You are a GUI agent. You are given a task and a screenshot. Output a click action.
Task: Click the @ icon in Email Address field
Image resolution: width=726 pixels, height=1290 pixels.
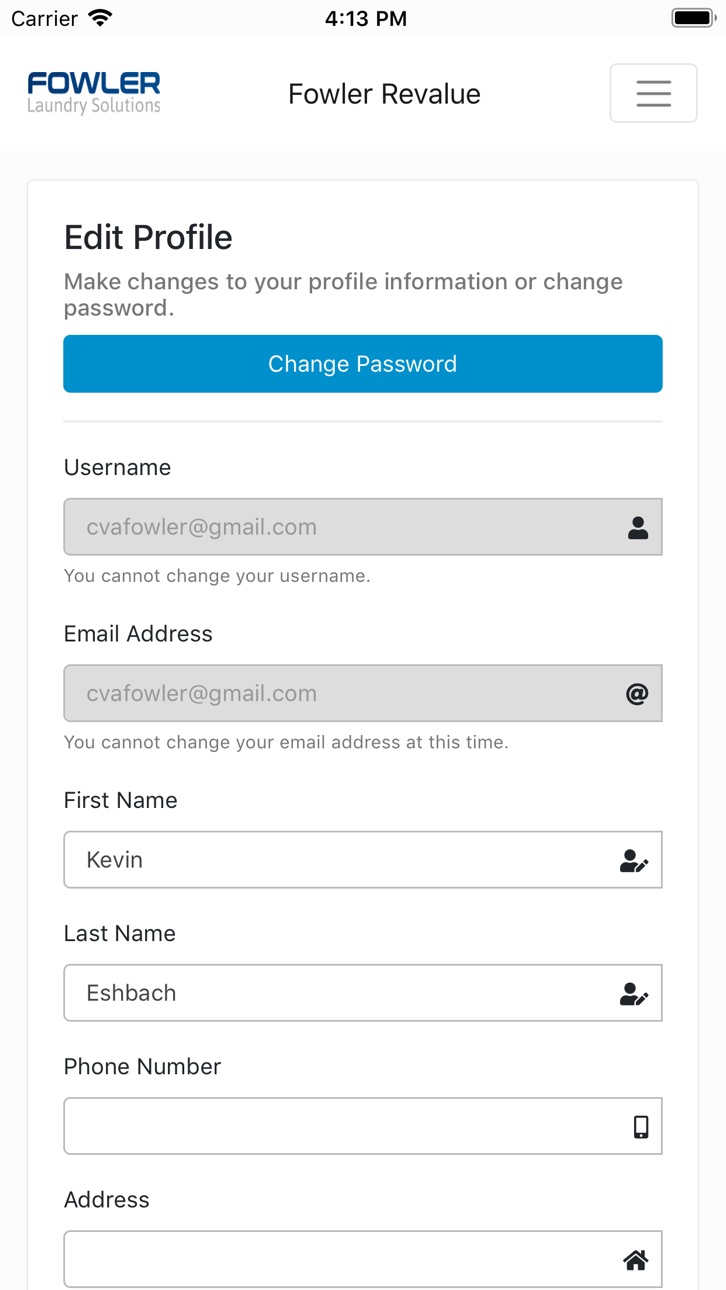click(x=637, y=694)
